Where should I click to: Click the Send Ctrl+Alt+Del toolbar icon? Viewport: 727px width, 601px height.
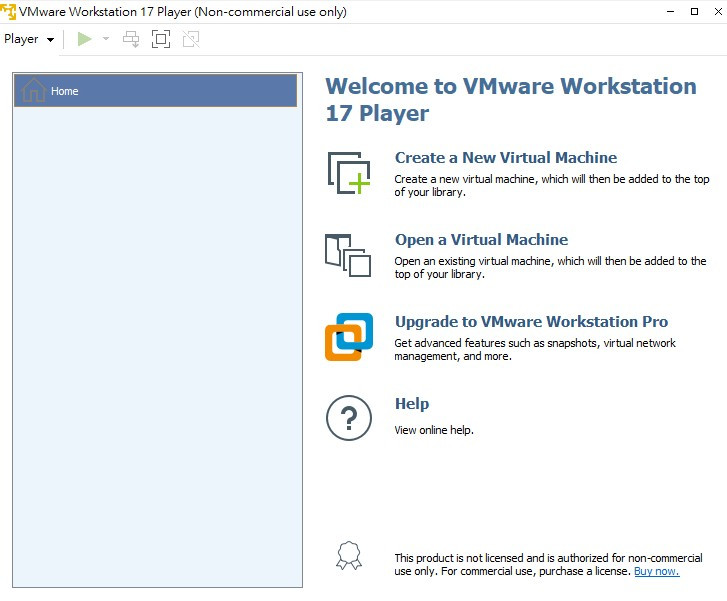pos(131,39)
